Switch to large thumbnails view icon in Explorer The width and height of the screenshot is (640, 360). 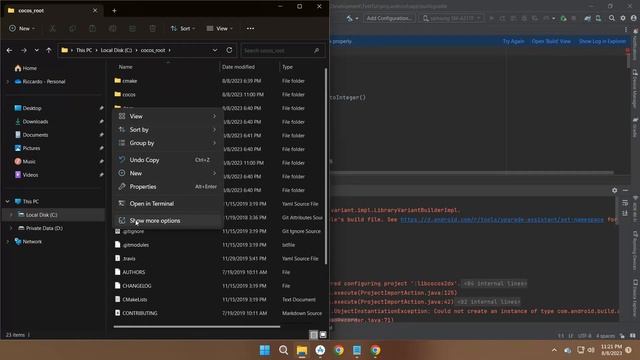323,335
